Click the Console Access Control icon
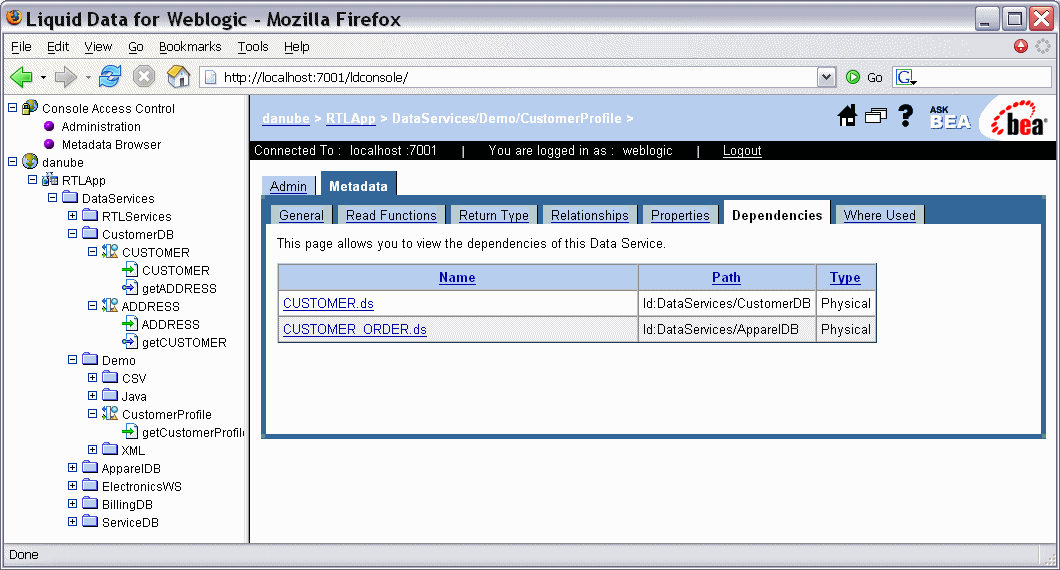The width and height of the screenshot is (1060, 570). [x=30, y=108]
